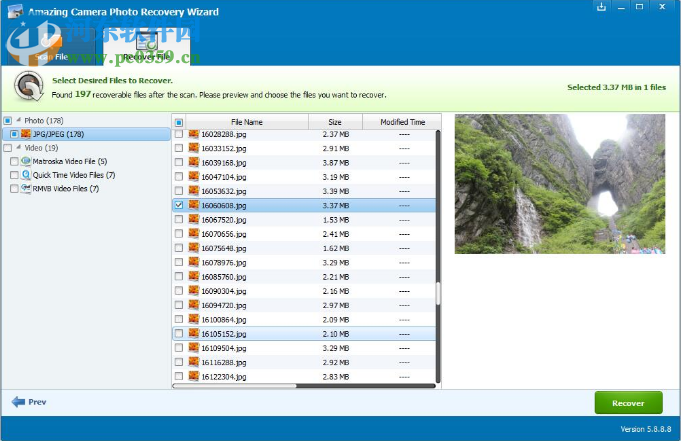Sort by the Size column header
Screen dimensions: 681x441
(335, 122)
